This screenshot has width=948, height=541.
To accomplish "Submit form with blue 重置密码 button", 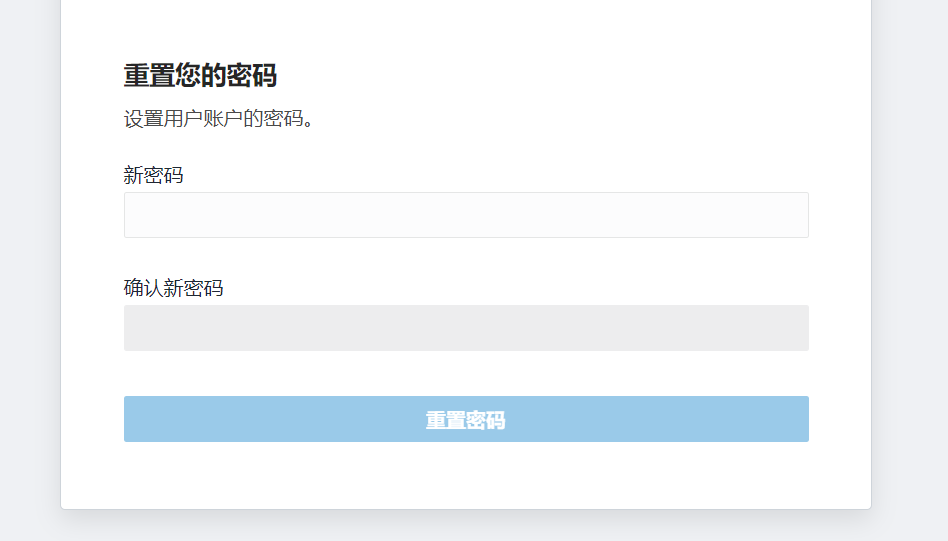I will coord(466,419).
